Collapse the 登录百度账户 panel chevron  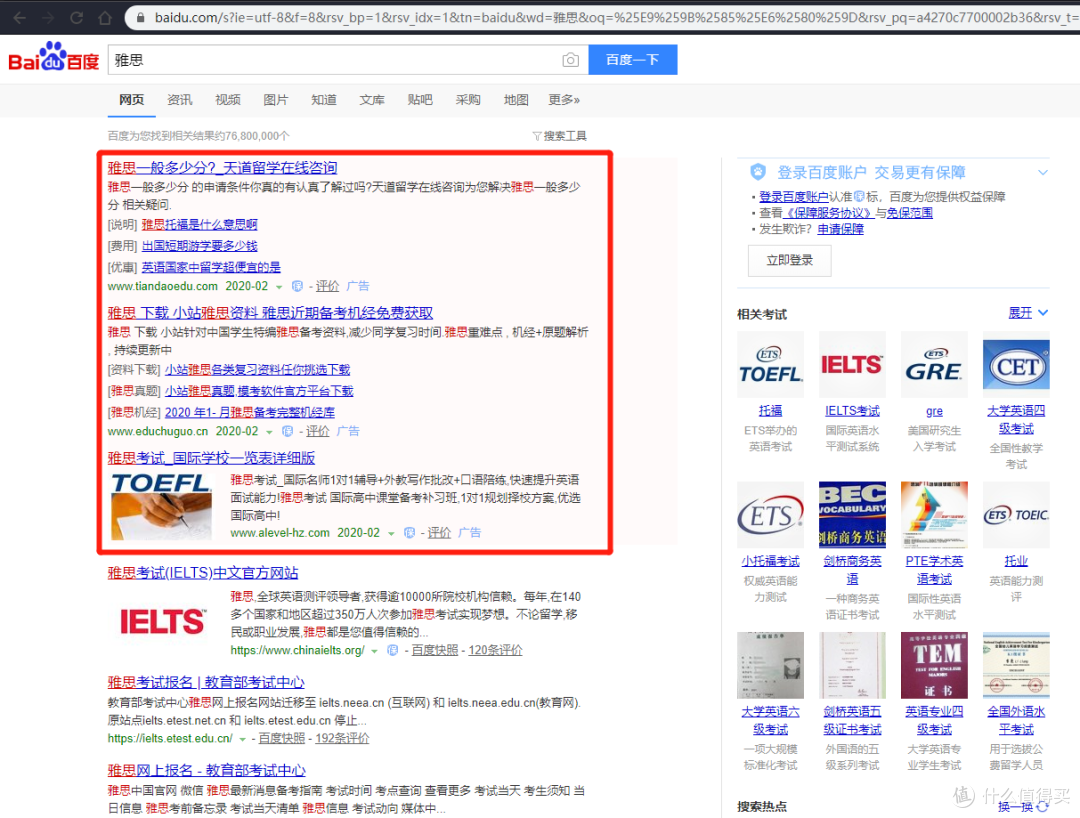coord(1043,173)
